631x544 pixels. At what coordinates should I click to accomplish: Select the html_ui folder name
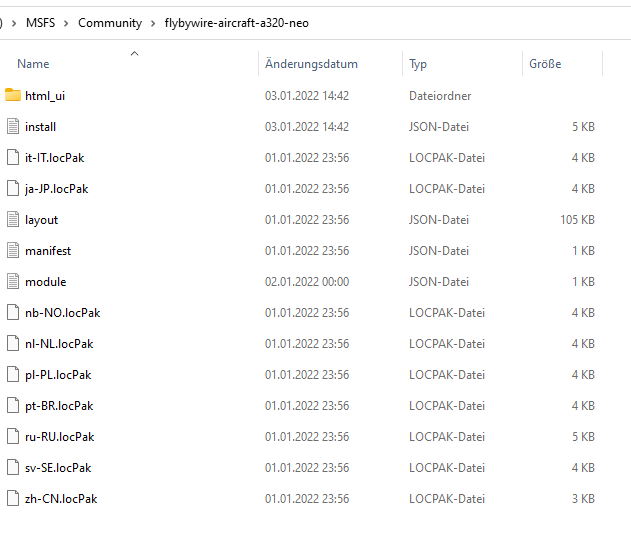pyautogui.click(x=45, y=96)
